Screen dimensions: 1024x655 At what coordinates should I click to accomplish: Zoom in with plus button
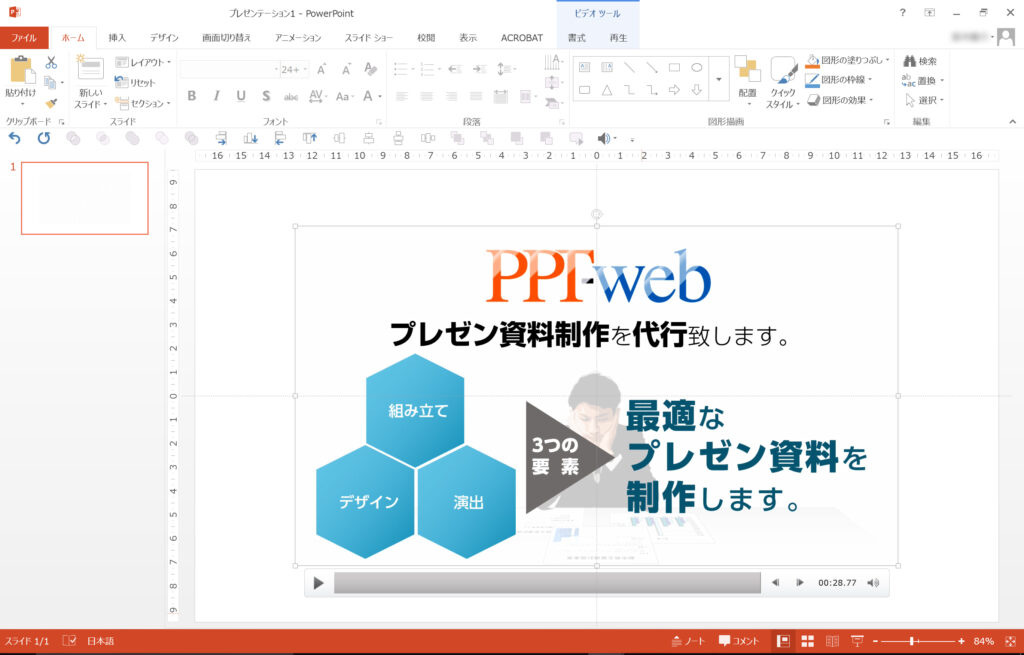(x=961, y=641)
